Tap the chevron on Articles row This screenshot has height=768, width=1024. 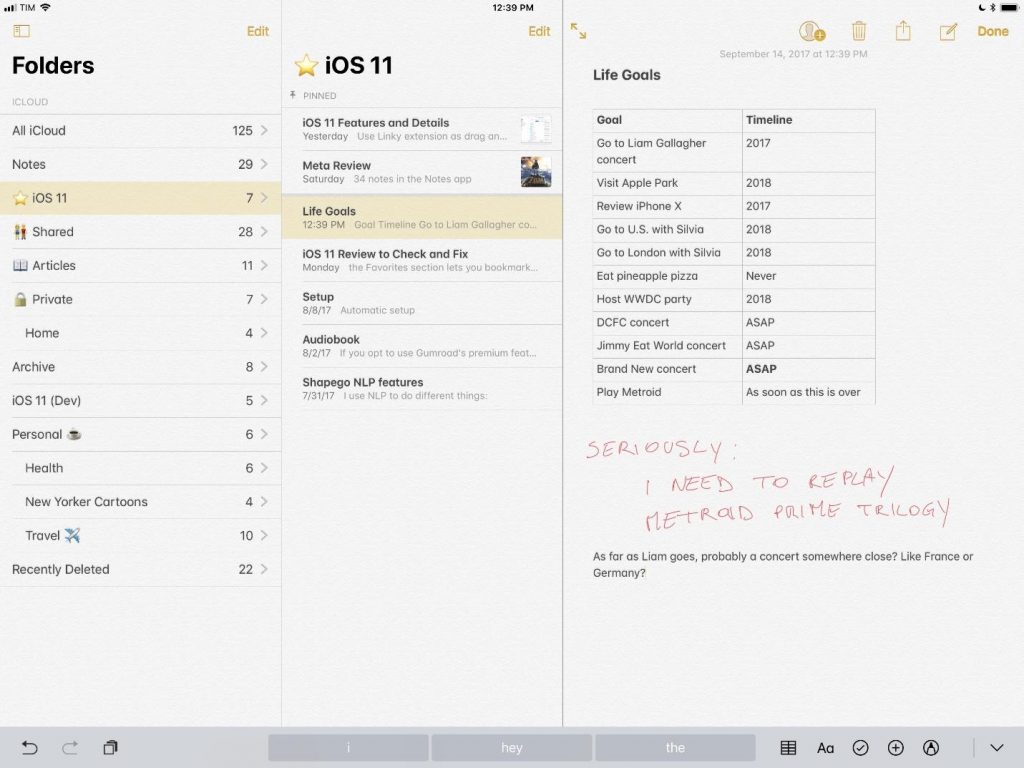[264, 265]
